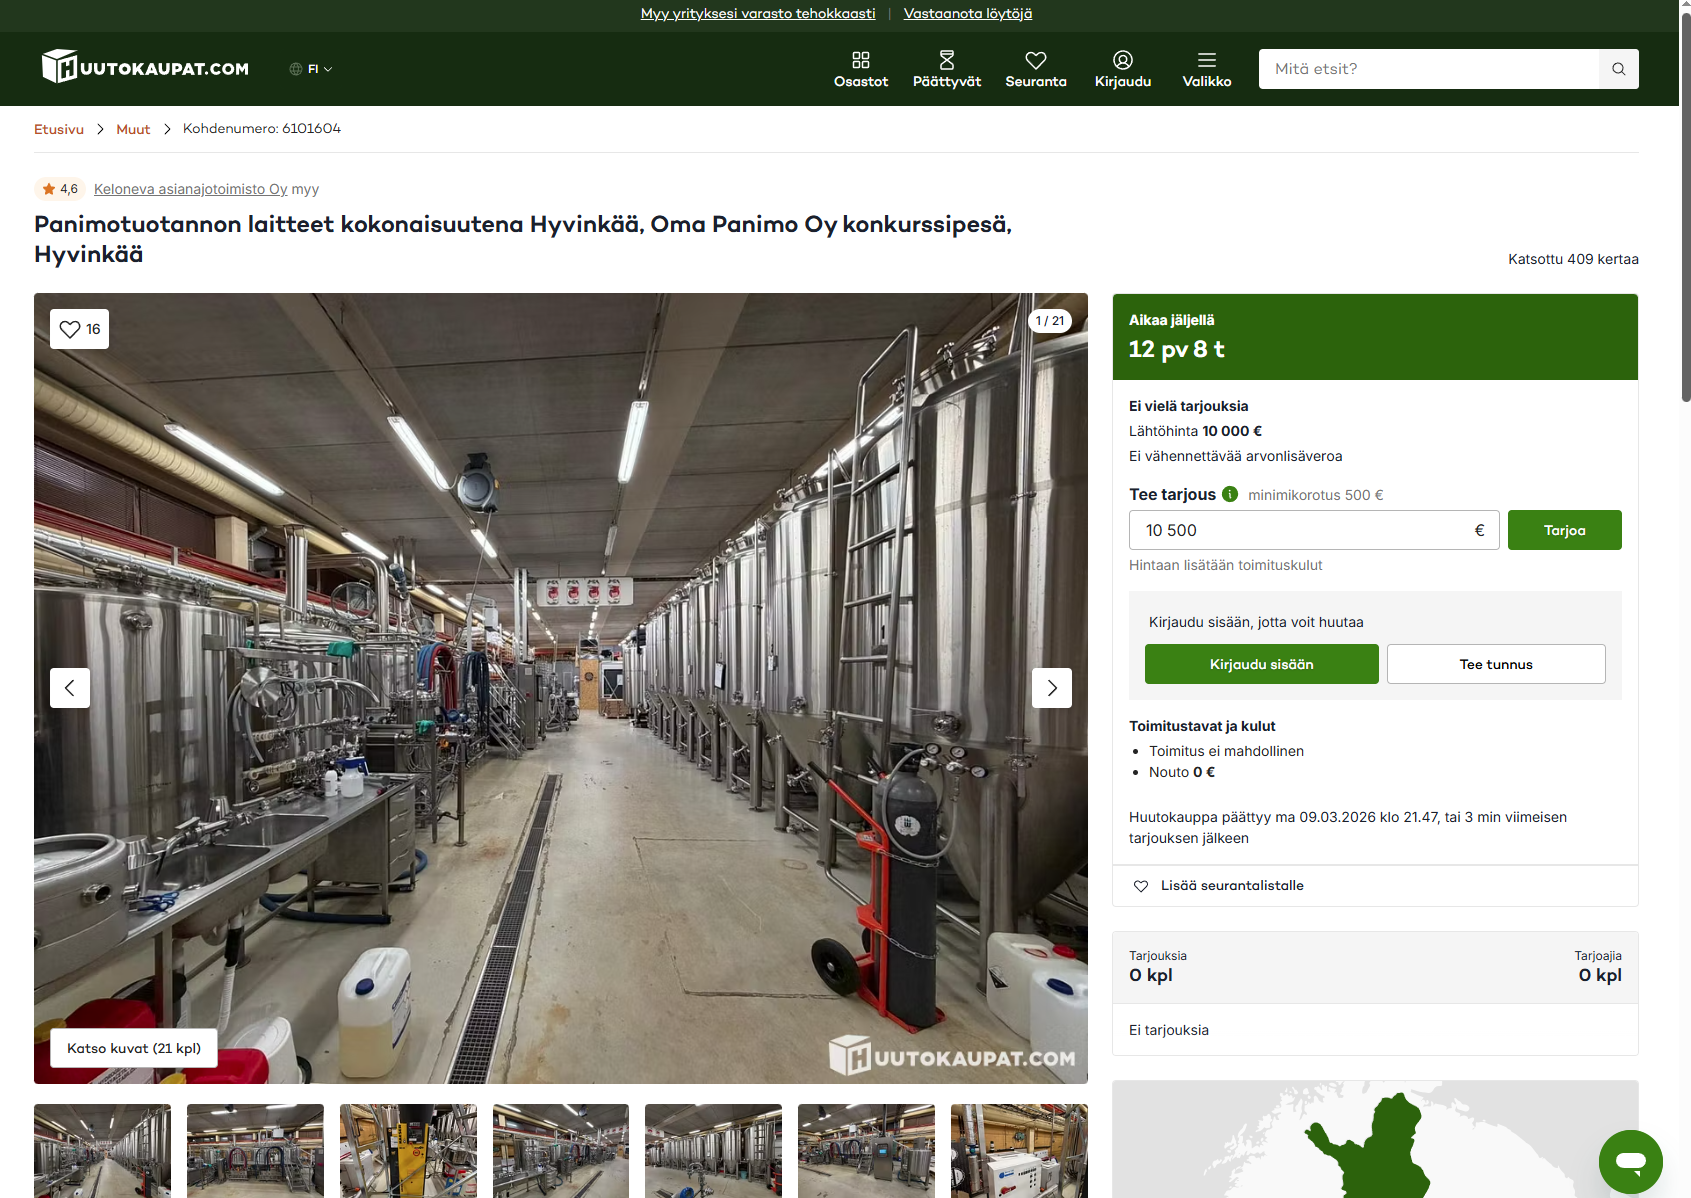Click the green info icon by Tee tarjous
The width and height of the screenshot is (1691, 1198).
1230,494
